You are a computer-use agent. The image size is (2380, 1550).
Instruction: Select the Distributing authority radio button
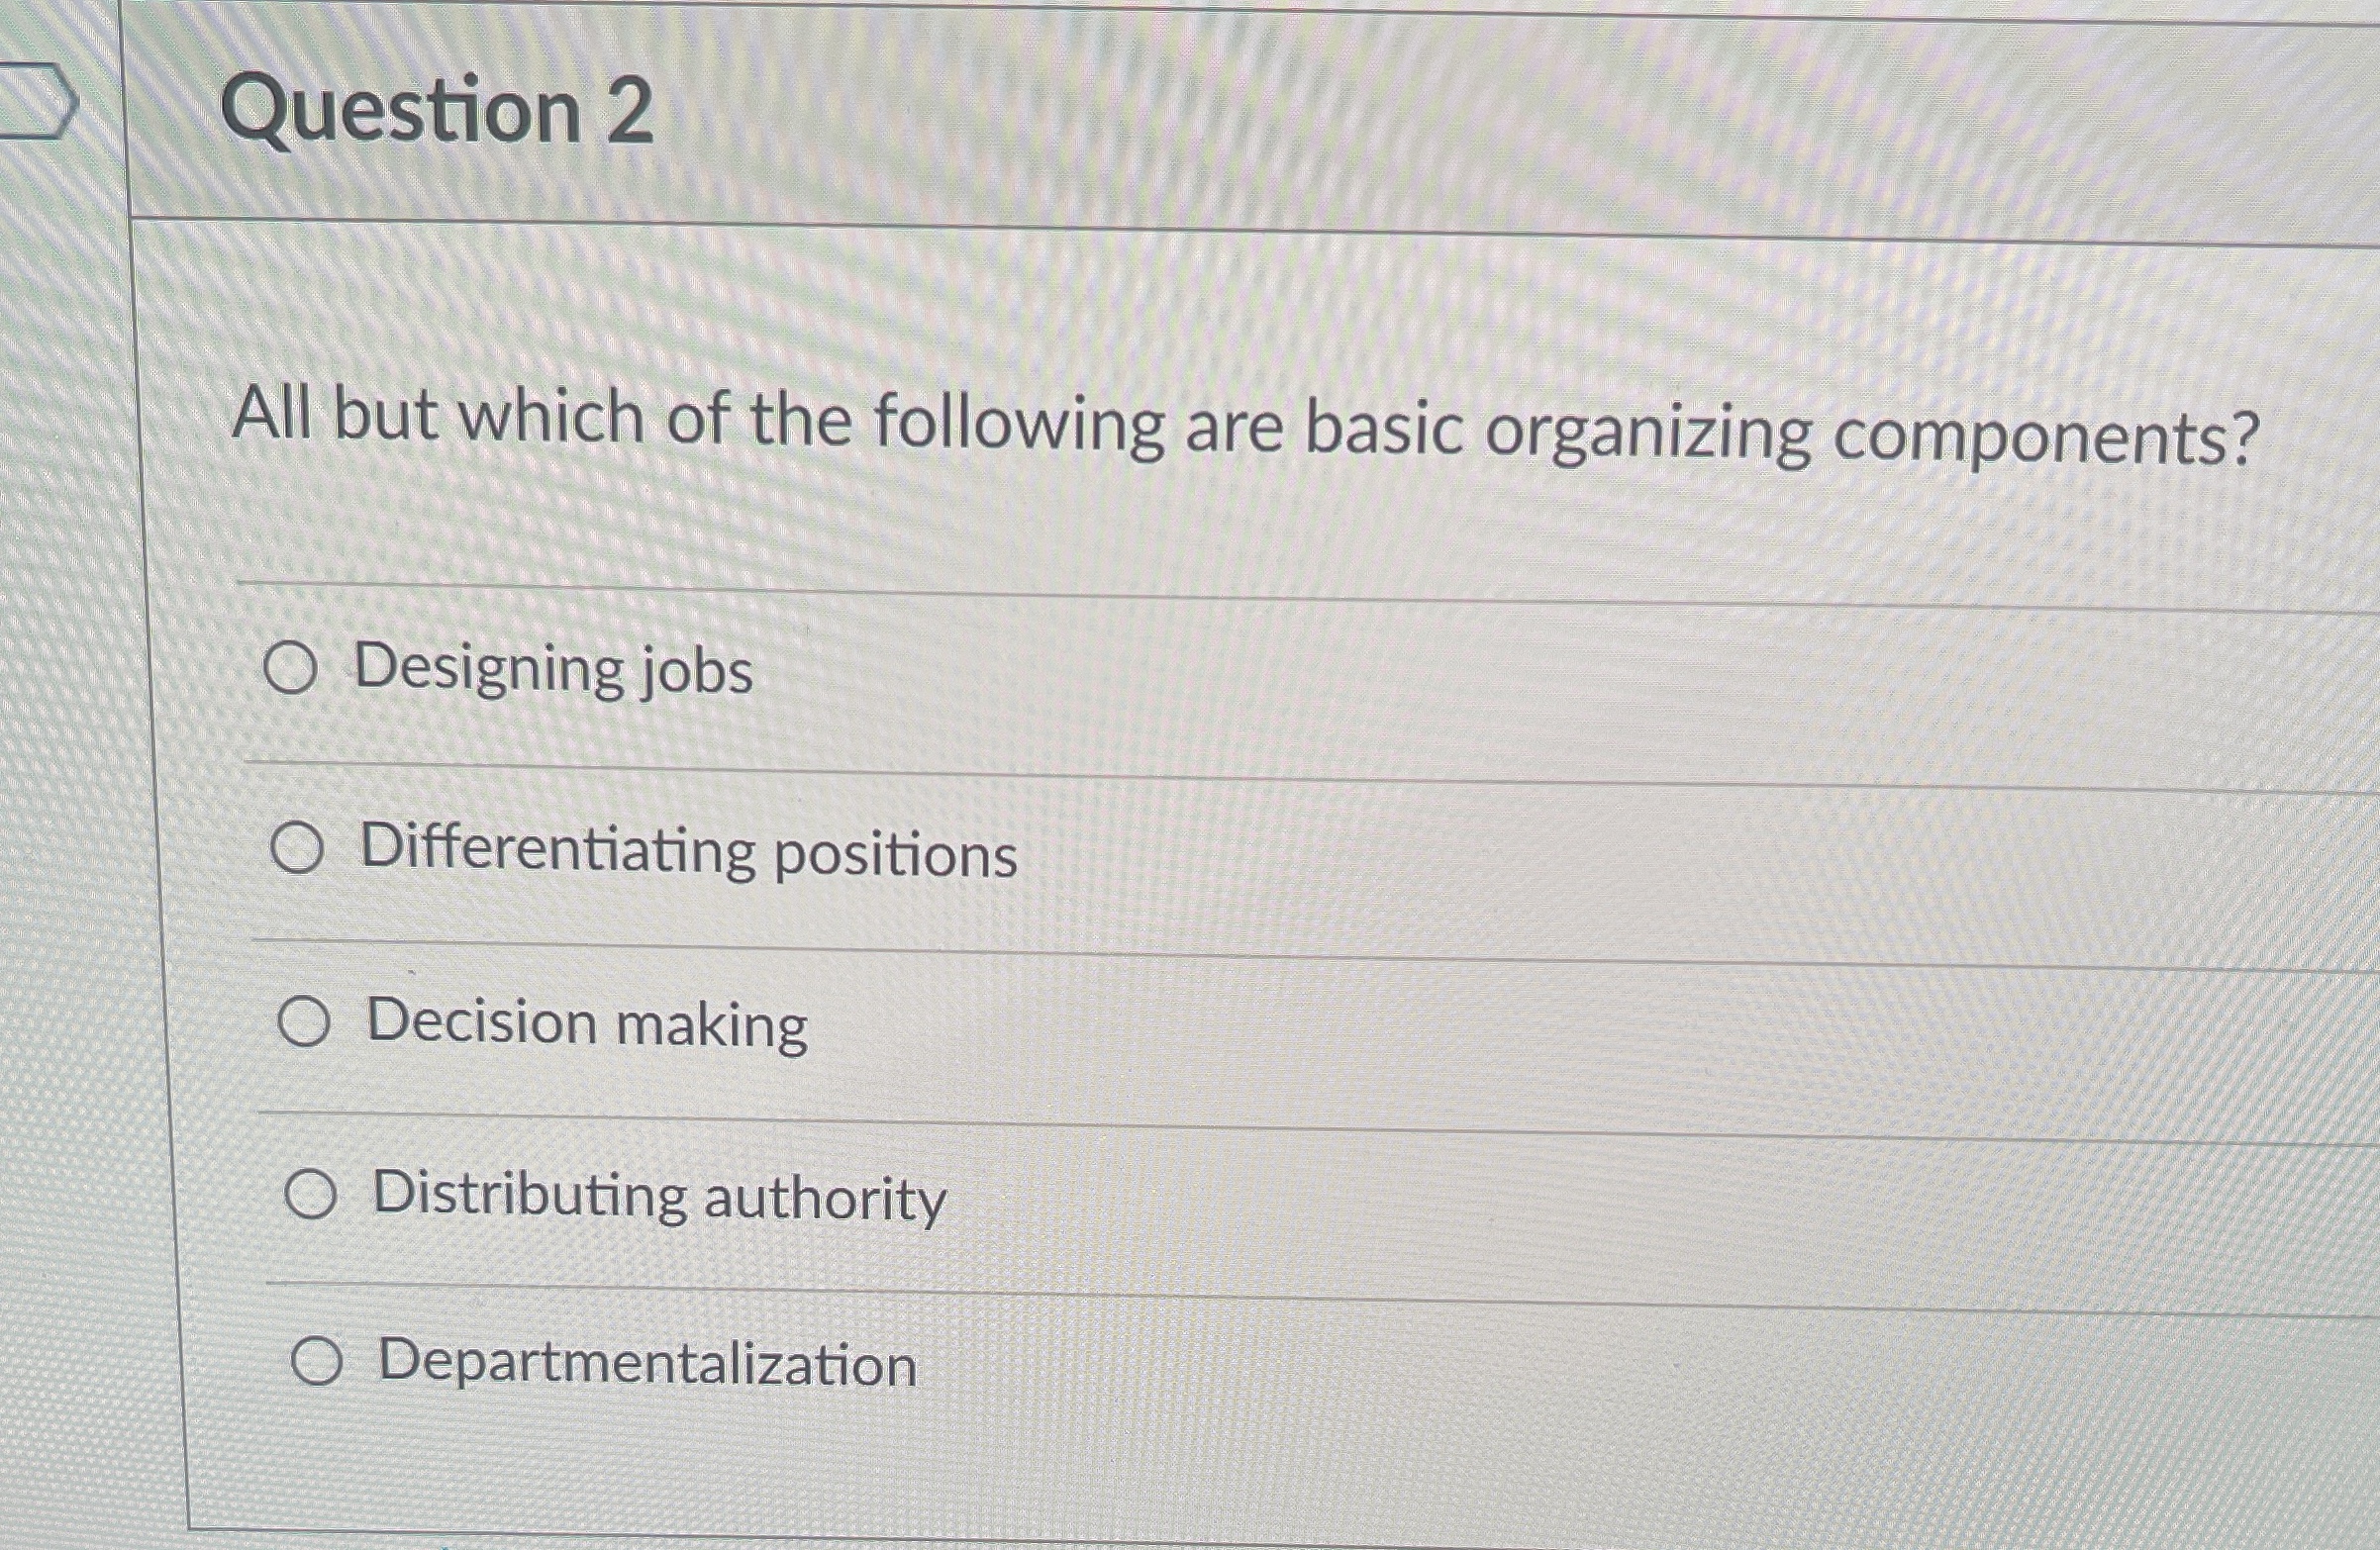click(x=310, y=1195)
